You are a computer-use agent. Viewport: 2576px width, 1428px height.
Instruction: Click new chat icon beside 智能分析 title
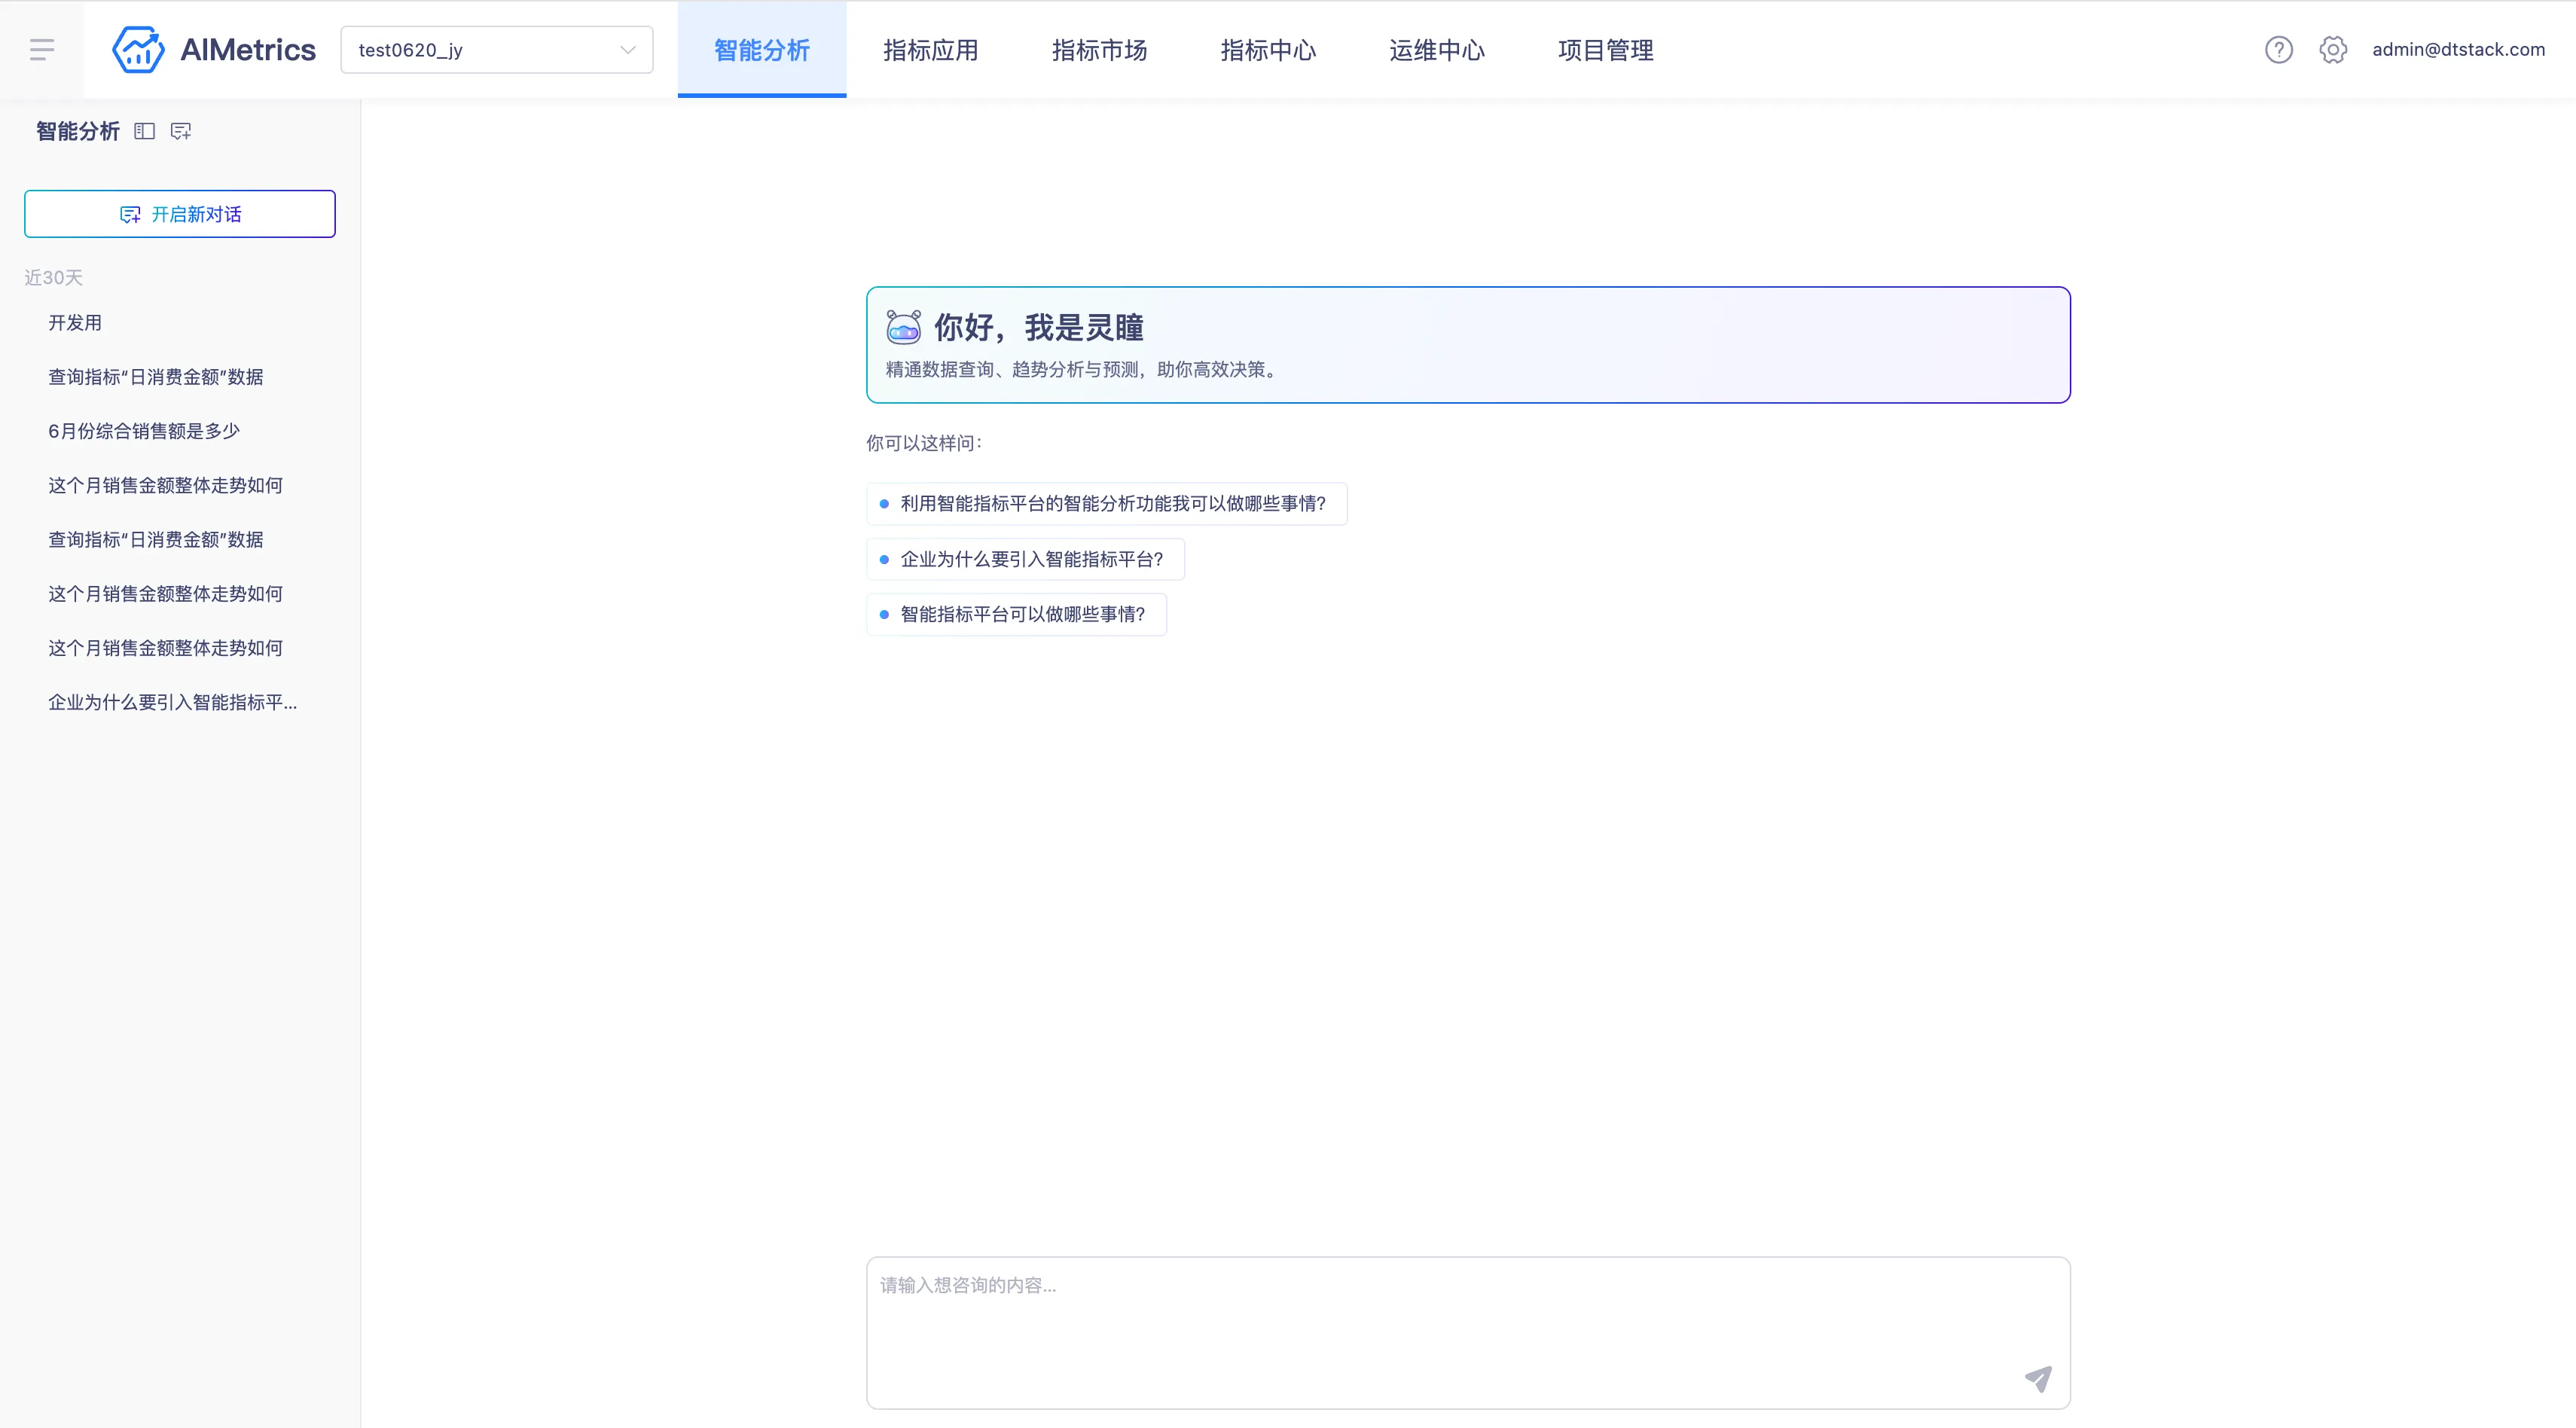click(x=181, y=131)
